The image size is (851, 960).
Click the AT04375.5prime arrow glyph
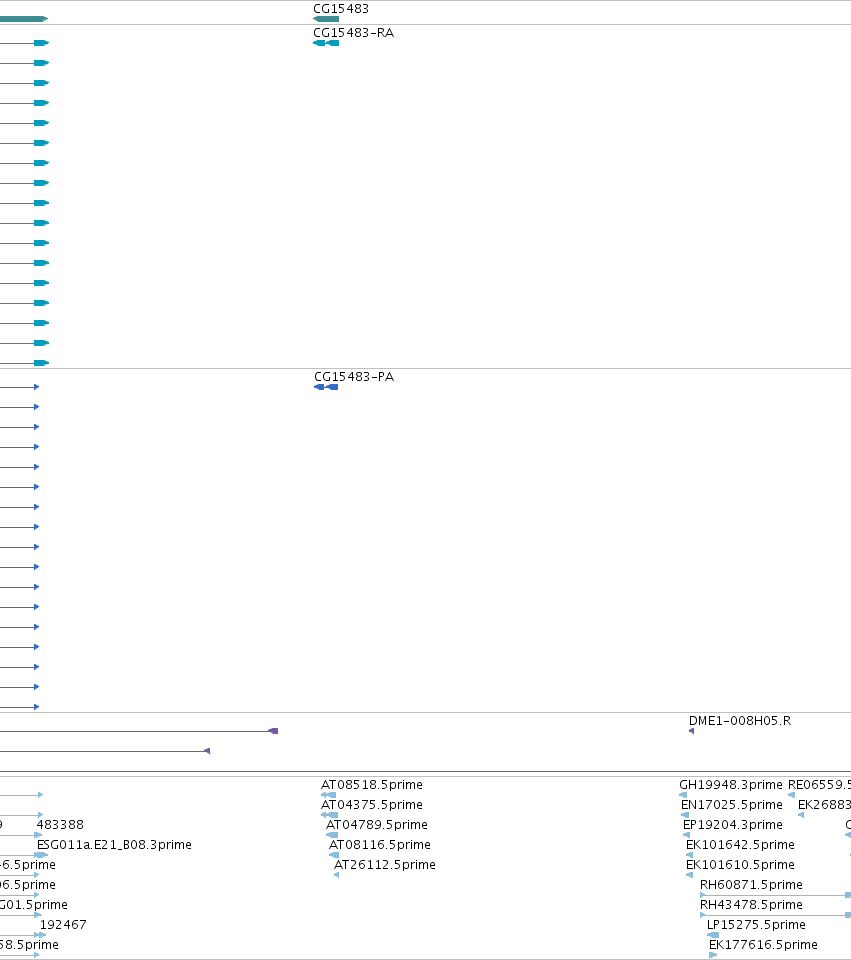tap(329, 815)
